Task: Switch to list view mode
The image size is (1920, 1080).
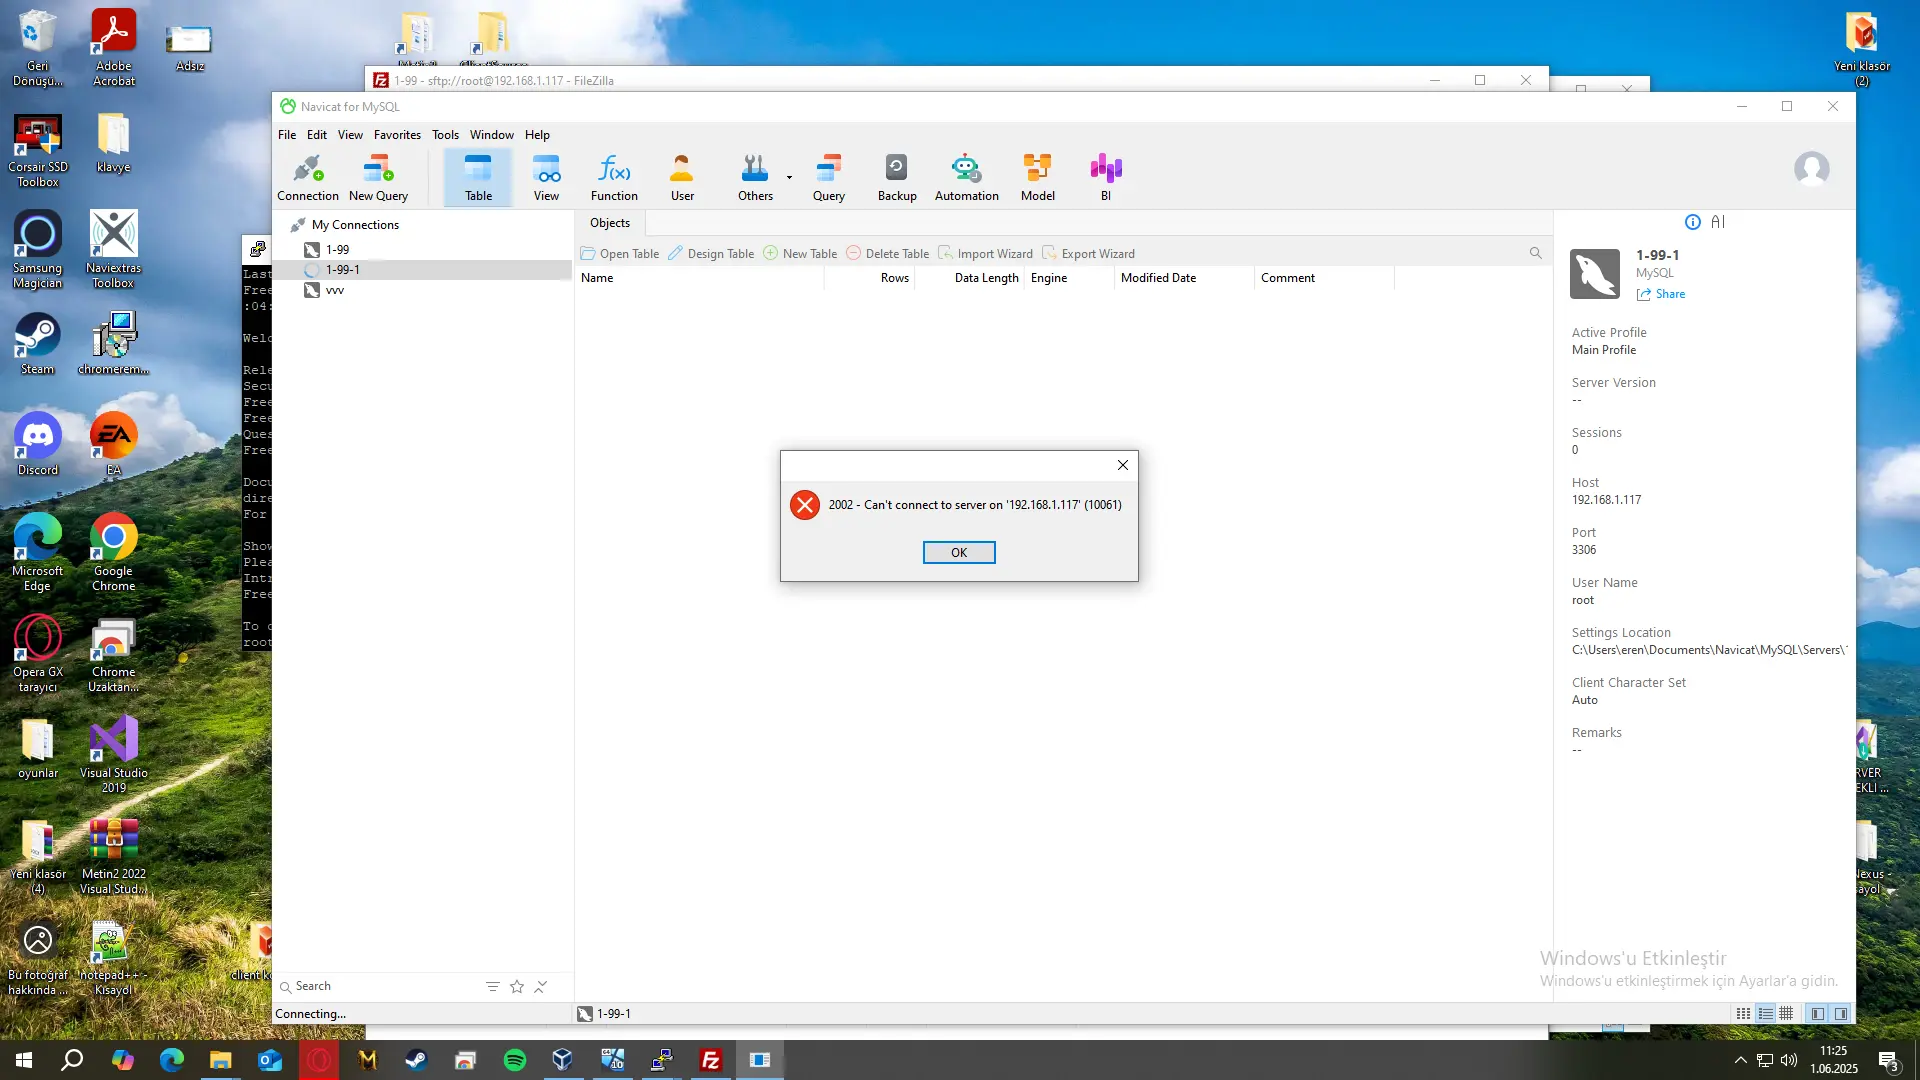Action: (x=1765, y=1014)
